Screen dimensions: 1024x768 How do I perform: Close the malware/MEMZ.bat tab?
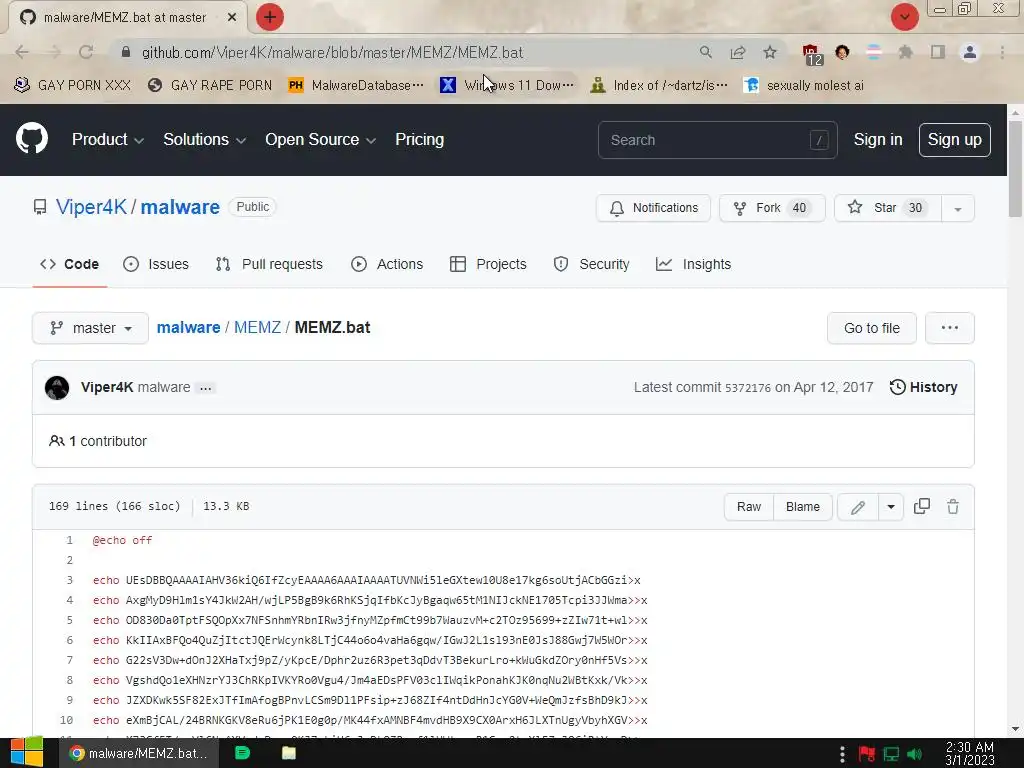pos(232,17)
